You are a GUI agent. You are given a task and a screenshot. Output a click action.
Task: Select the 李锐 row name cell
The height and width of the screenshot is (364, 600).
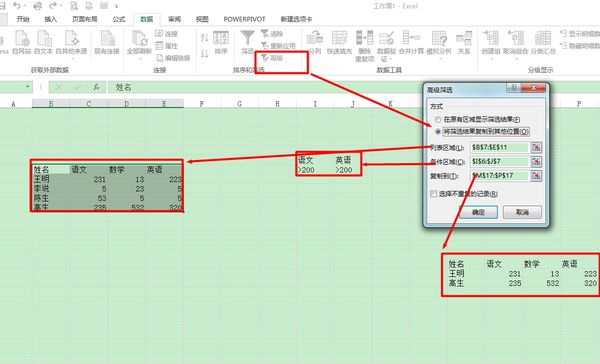pos(51,189)
